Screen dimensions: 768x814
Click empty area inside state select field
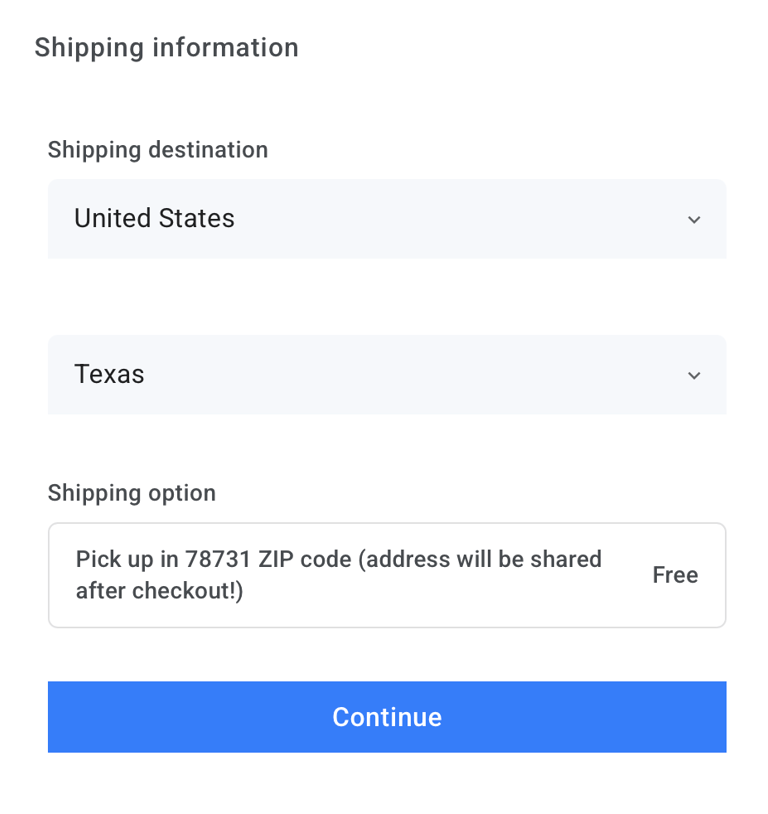[400, 375]
